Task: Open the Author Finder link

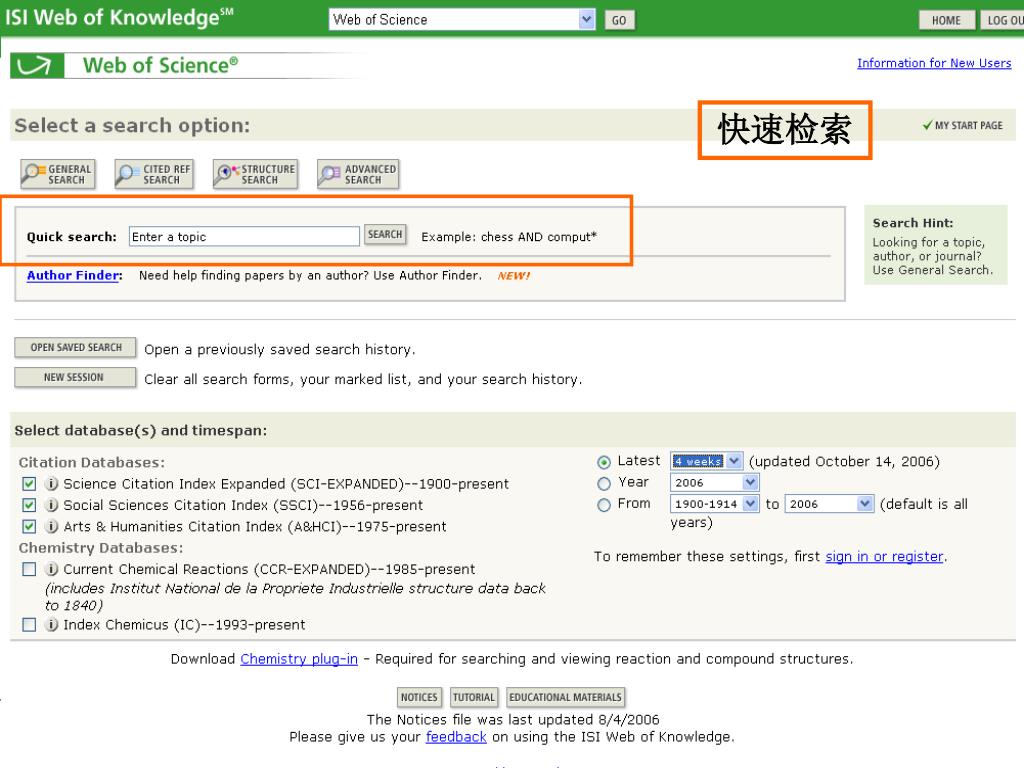Action: [73, 276]
